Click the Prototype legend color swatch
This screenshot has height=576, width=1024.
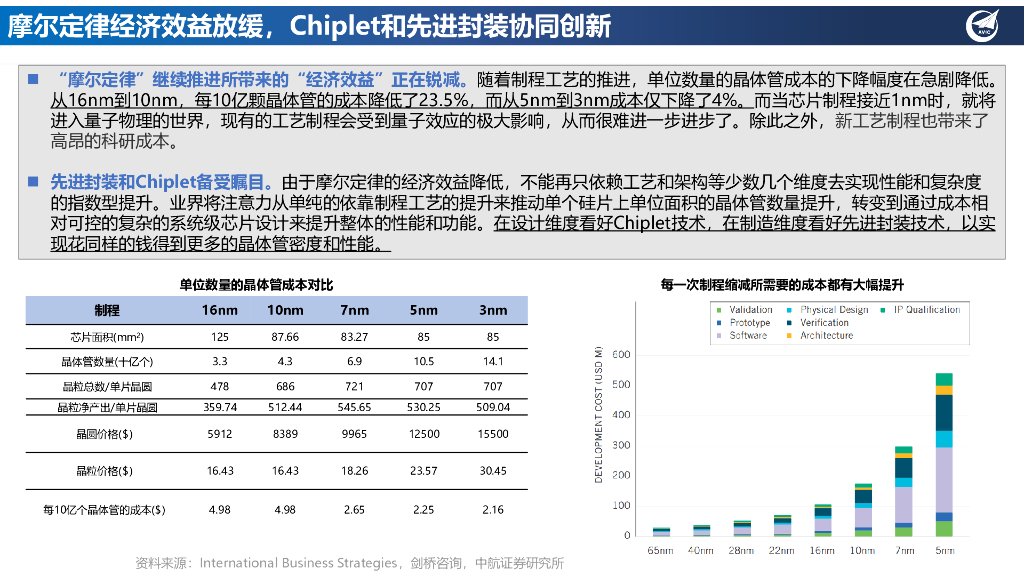click(719, 323)
